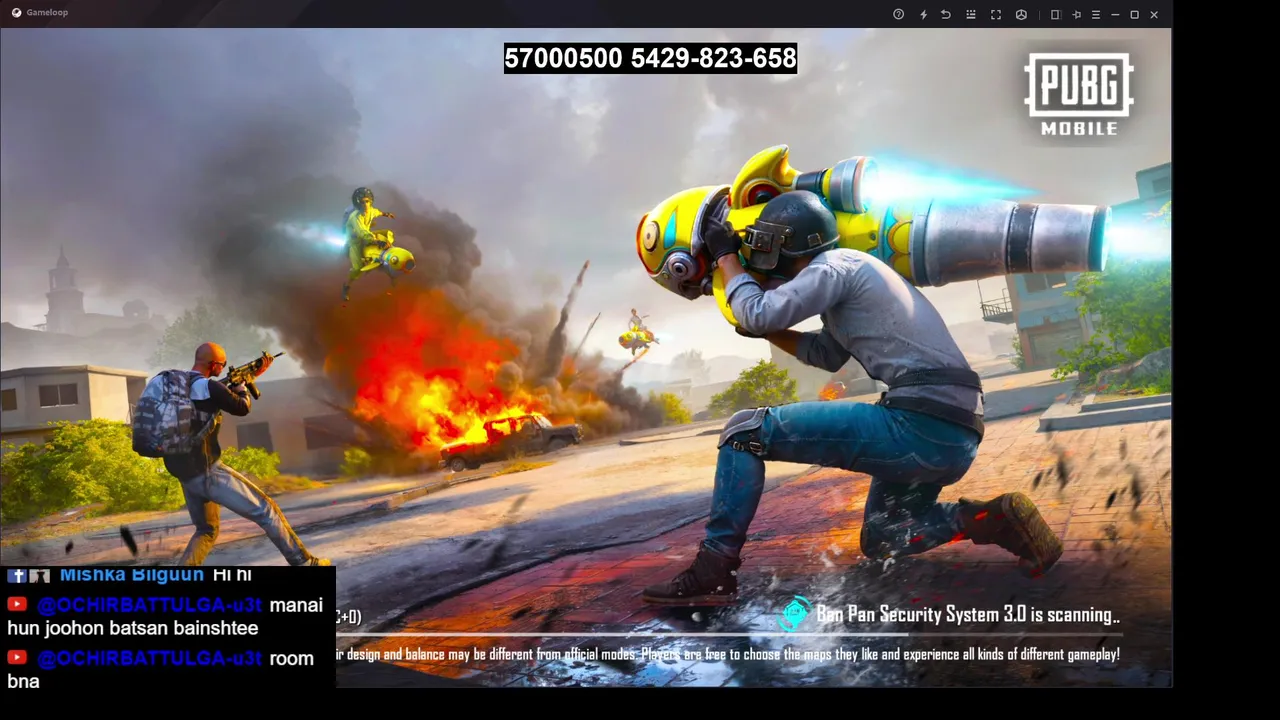This screenshot has height=720, width=1280.
Task: Toggle the side panel layout icon
Action: pos(1055,14)
